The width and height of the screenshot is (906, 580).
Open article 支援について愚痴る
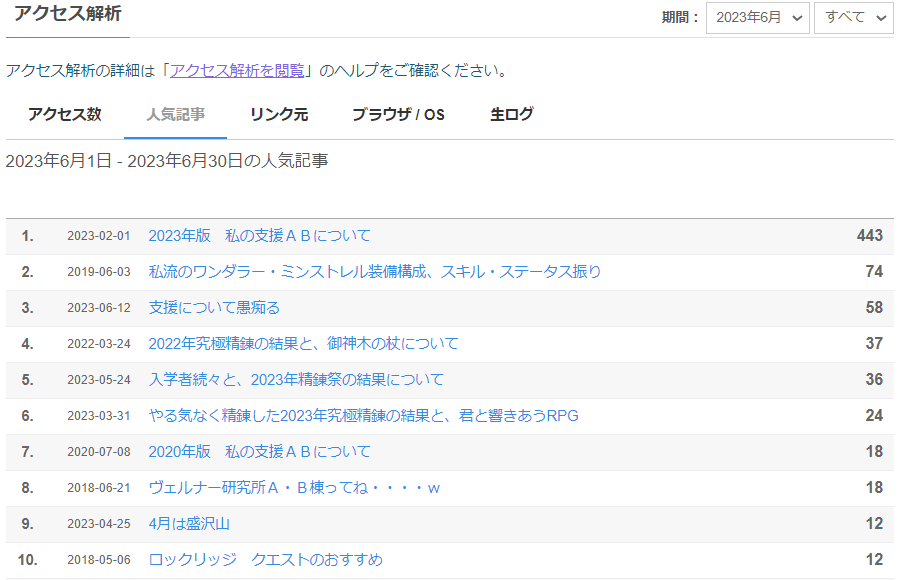[x=214, y=307]
